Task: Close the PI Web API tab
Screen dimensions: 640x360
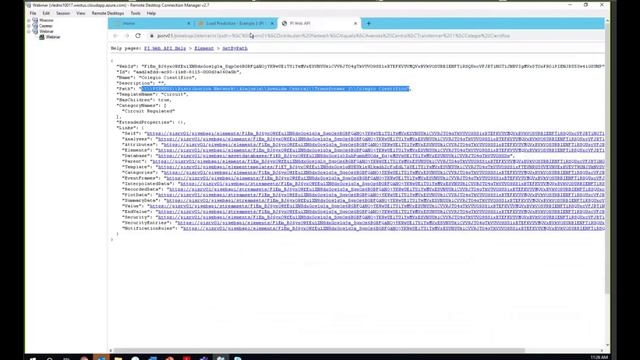Action: (x=356, y=24)
